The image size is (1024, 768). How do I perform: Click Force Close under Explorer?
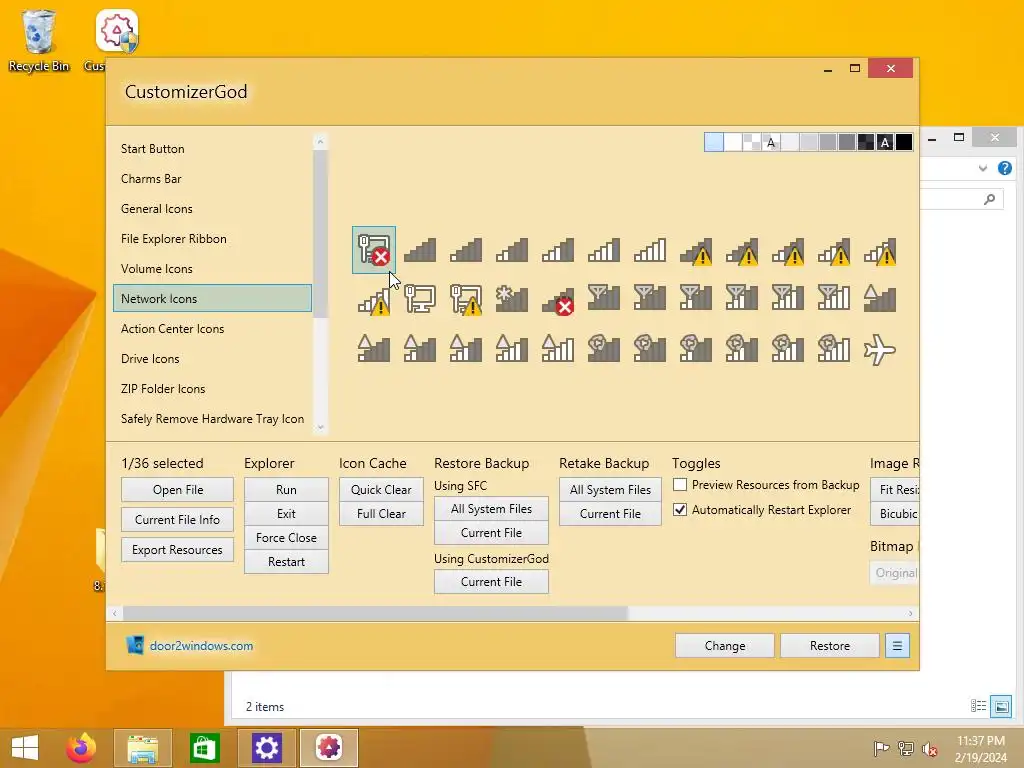[286, 538]
